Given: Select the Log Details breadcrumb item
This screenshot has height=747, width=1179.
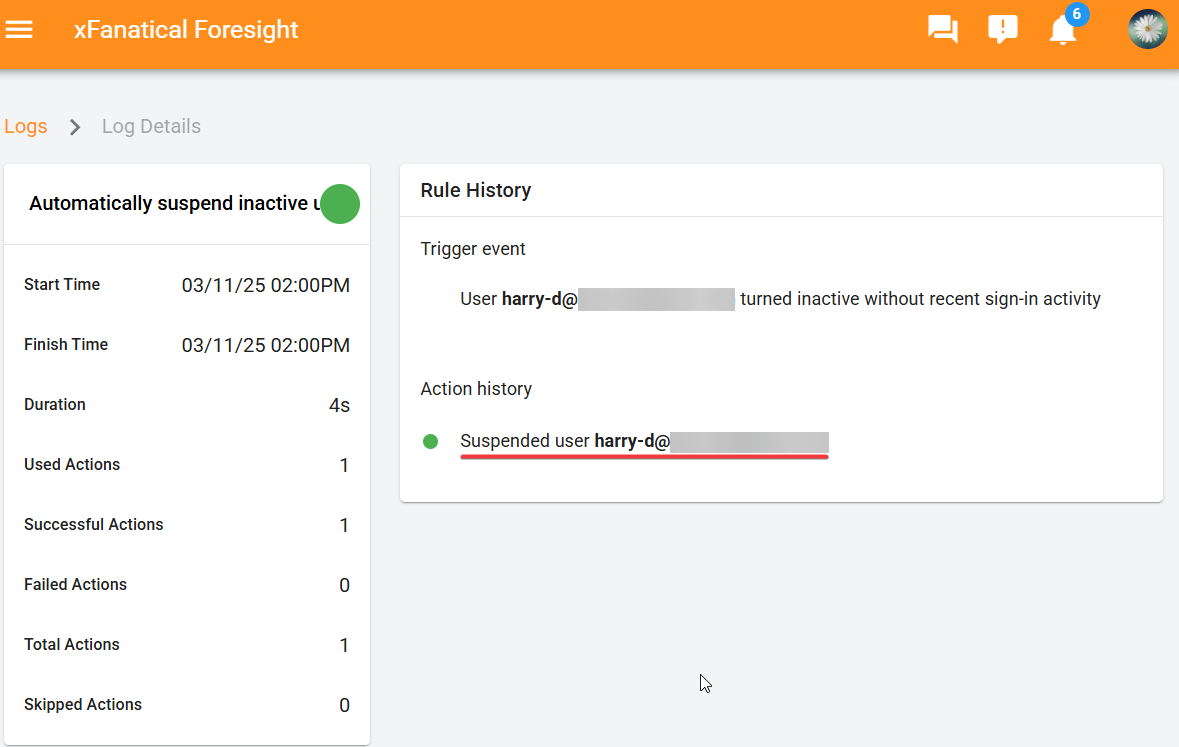Looking at the screenshot, I should pyautogui.click(x=150, y=126).
